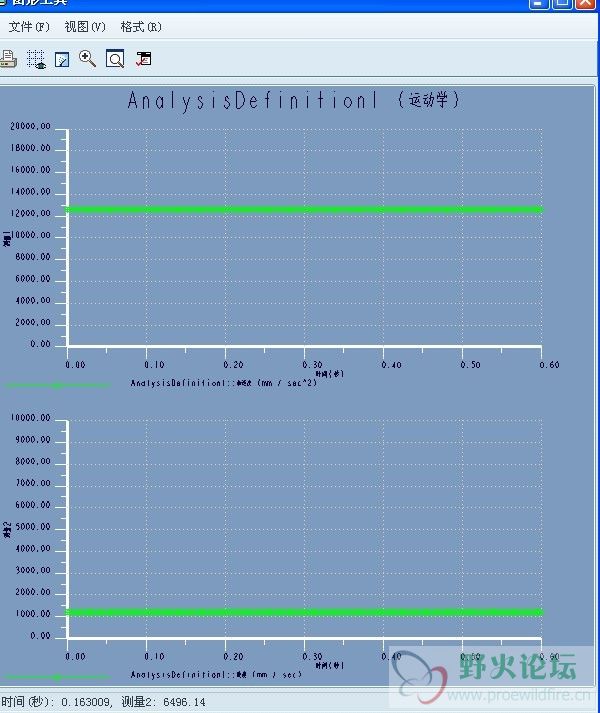The height and width of the screenshot is (713, 600).
Task: Click the bottom graph legend mm / sec label
Action: 216,674
